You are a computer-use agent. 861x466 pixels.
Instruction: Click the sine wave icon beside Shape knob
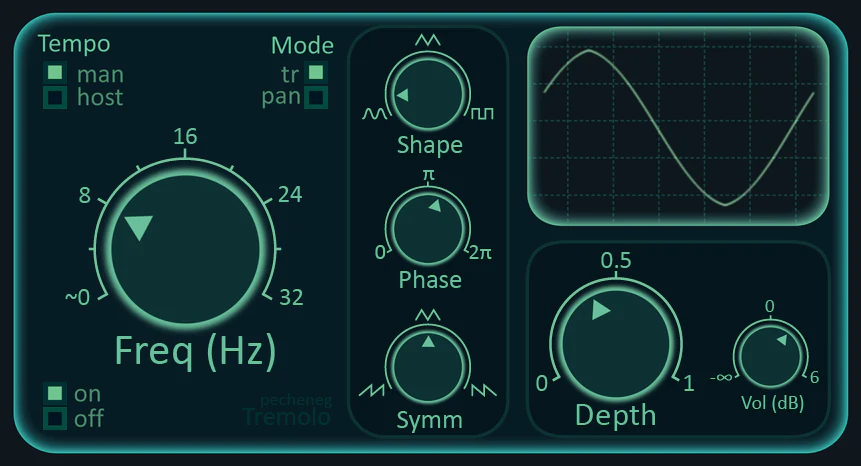click(x=374, y=115)
